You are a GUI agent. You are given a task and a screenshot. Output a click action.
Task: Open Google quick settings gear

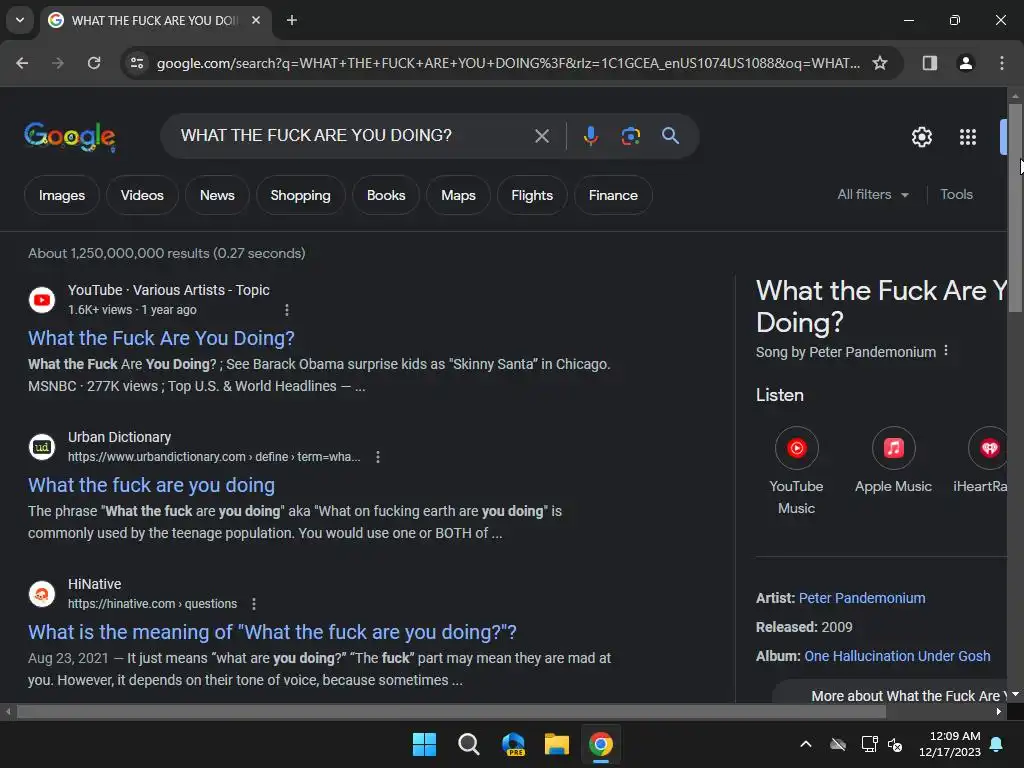point(921,137)
